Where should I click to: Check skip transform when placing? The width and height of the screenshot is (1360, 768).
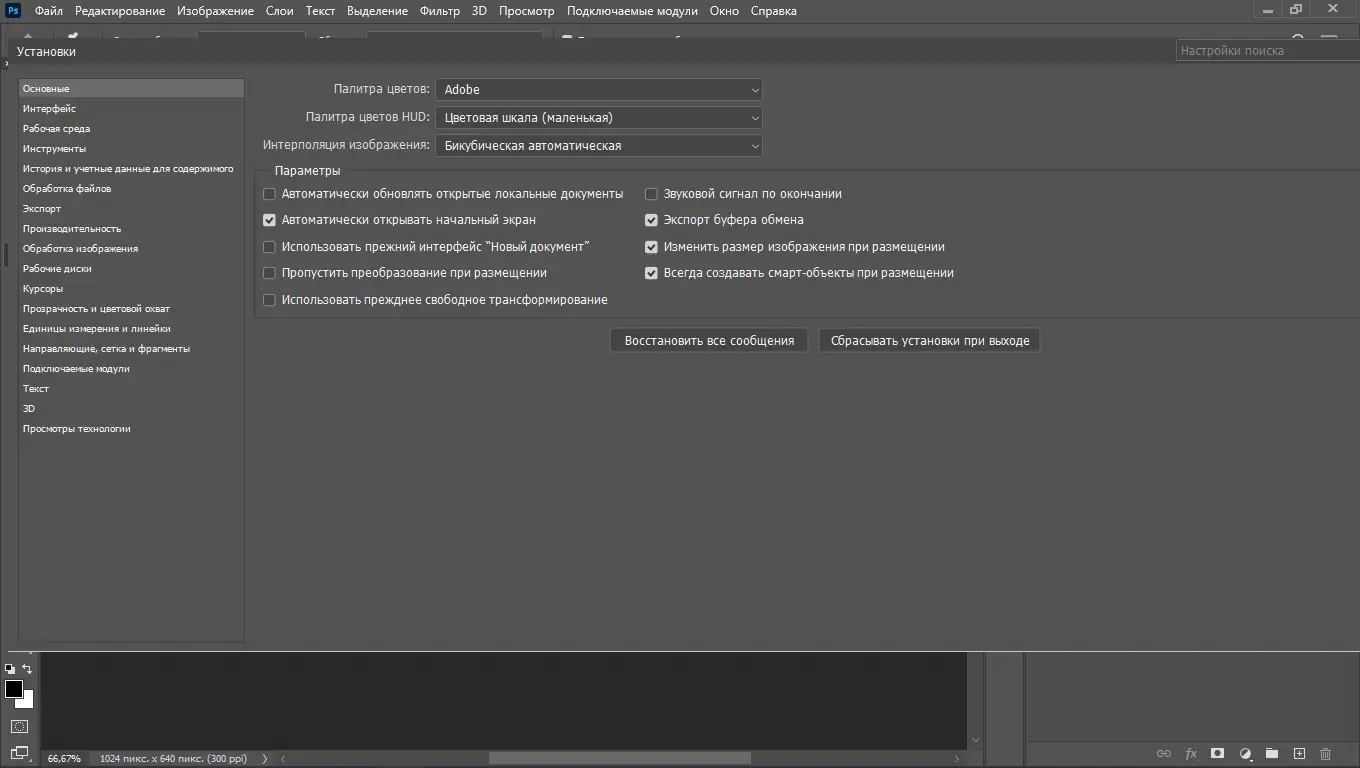pyautogui.click(x=269, y=273)
